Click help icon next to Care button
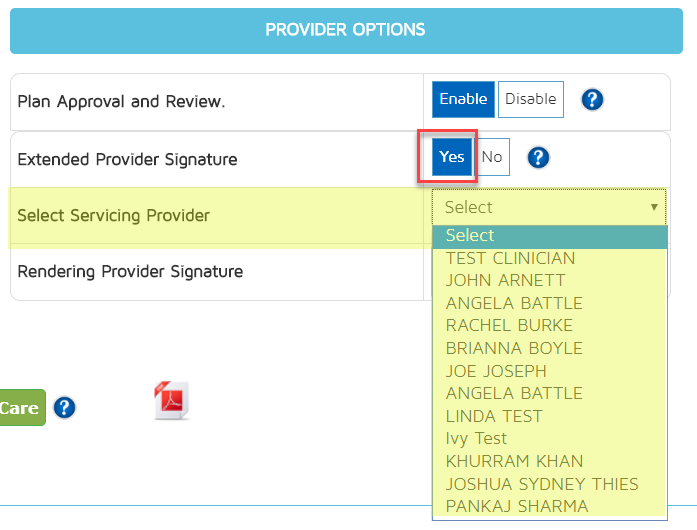697x530 pixels. click(x=65, y=408)
